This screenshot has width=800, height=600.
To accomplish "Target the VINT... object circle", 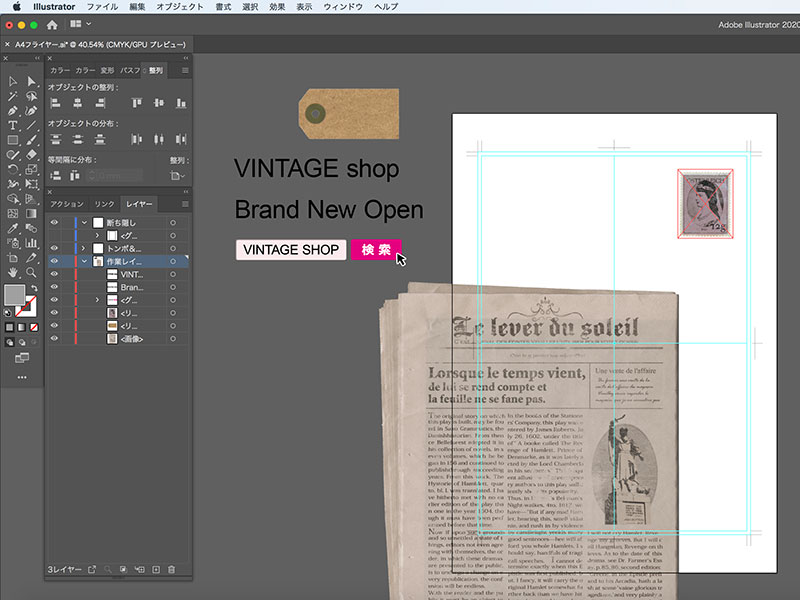I will tap(173, 274).
